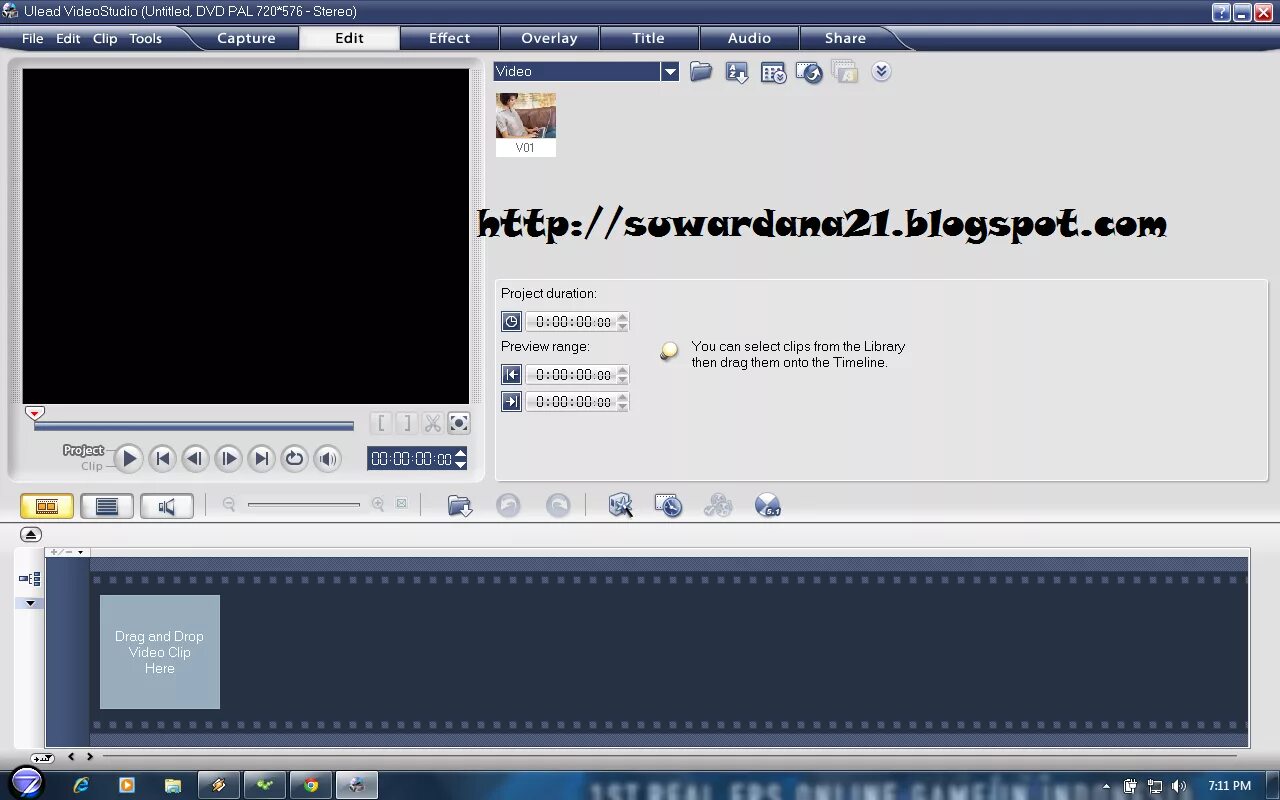Enable 5.1 surround sound icon
The image size is (1280, 800).
(767, 506)
